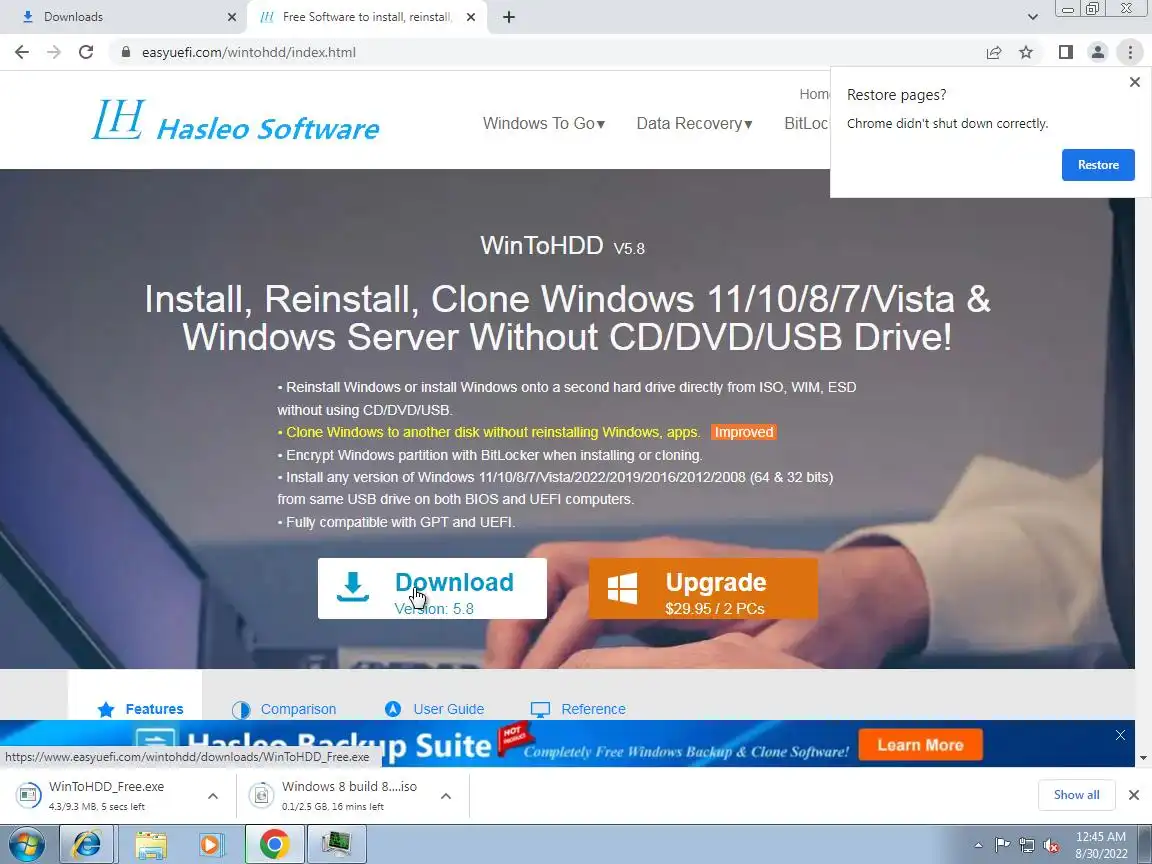
Task: Reload the page with the refresh icon
Action: (86, 52)
